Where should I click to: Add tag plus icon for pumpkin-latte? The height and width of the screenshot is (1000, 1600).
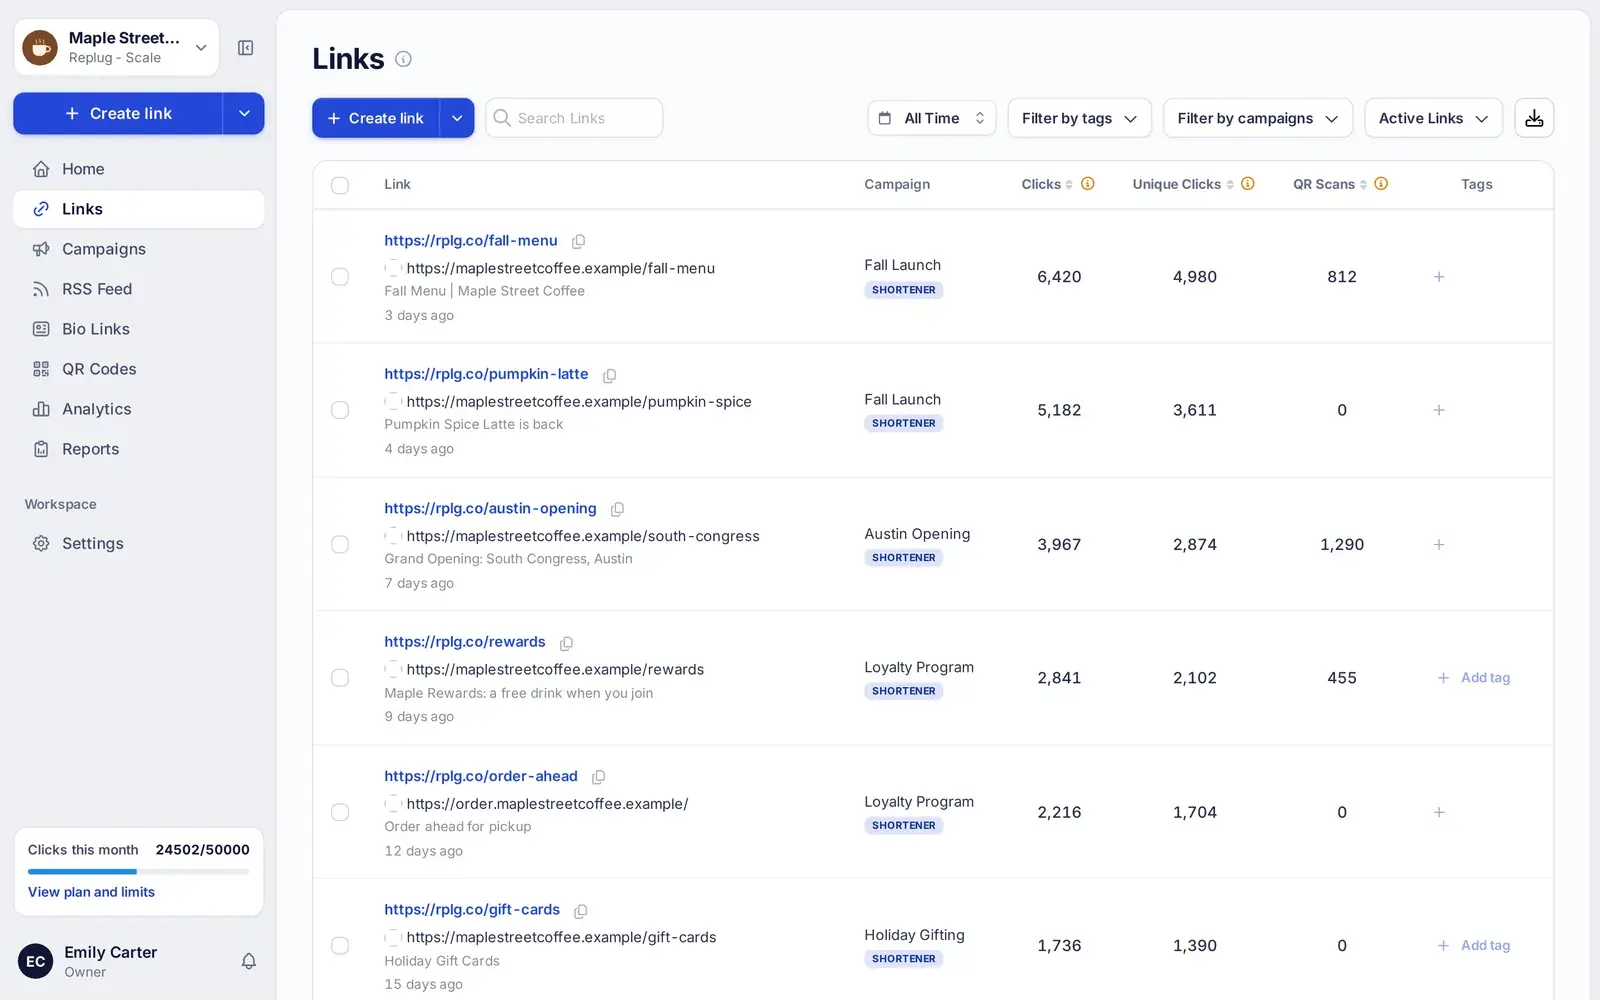tap(1439, 410)
